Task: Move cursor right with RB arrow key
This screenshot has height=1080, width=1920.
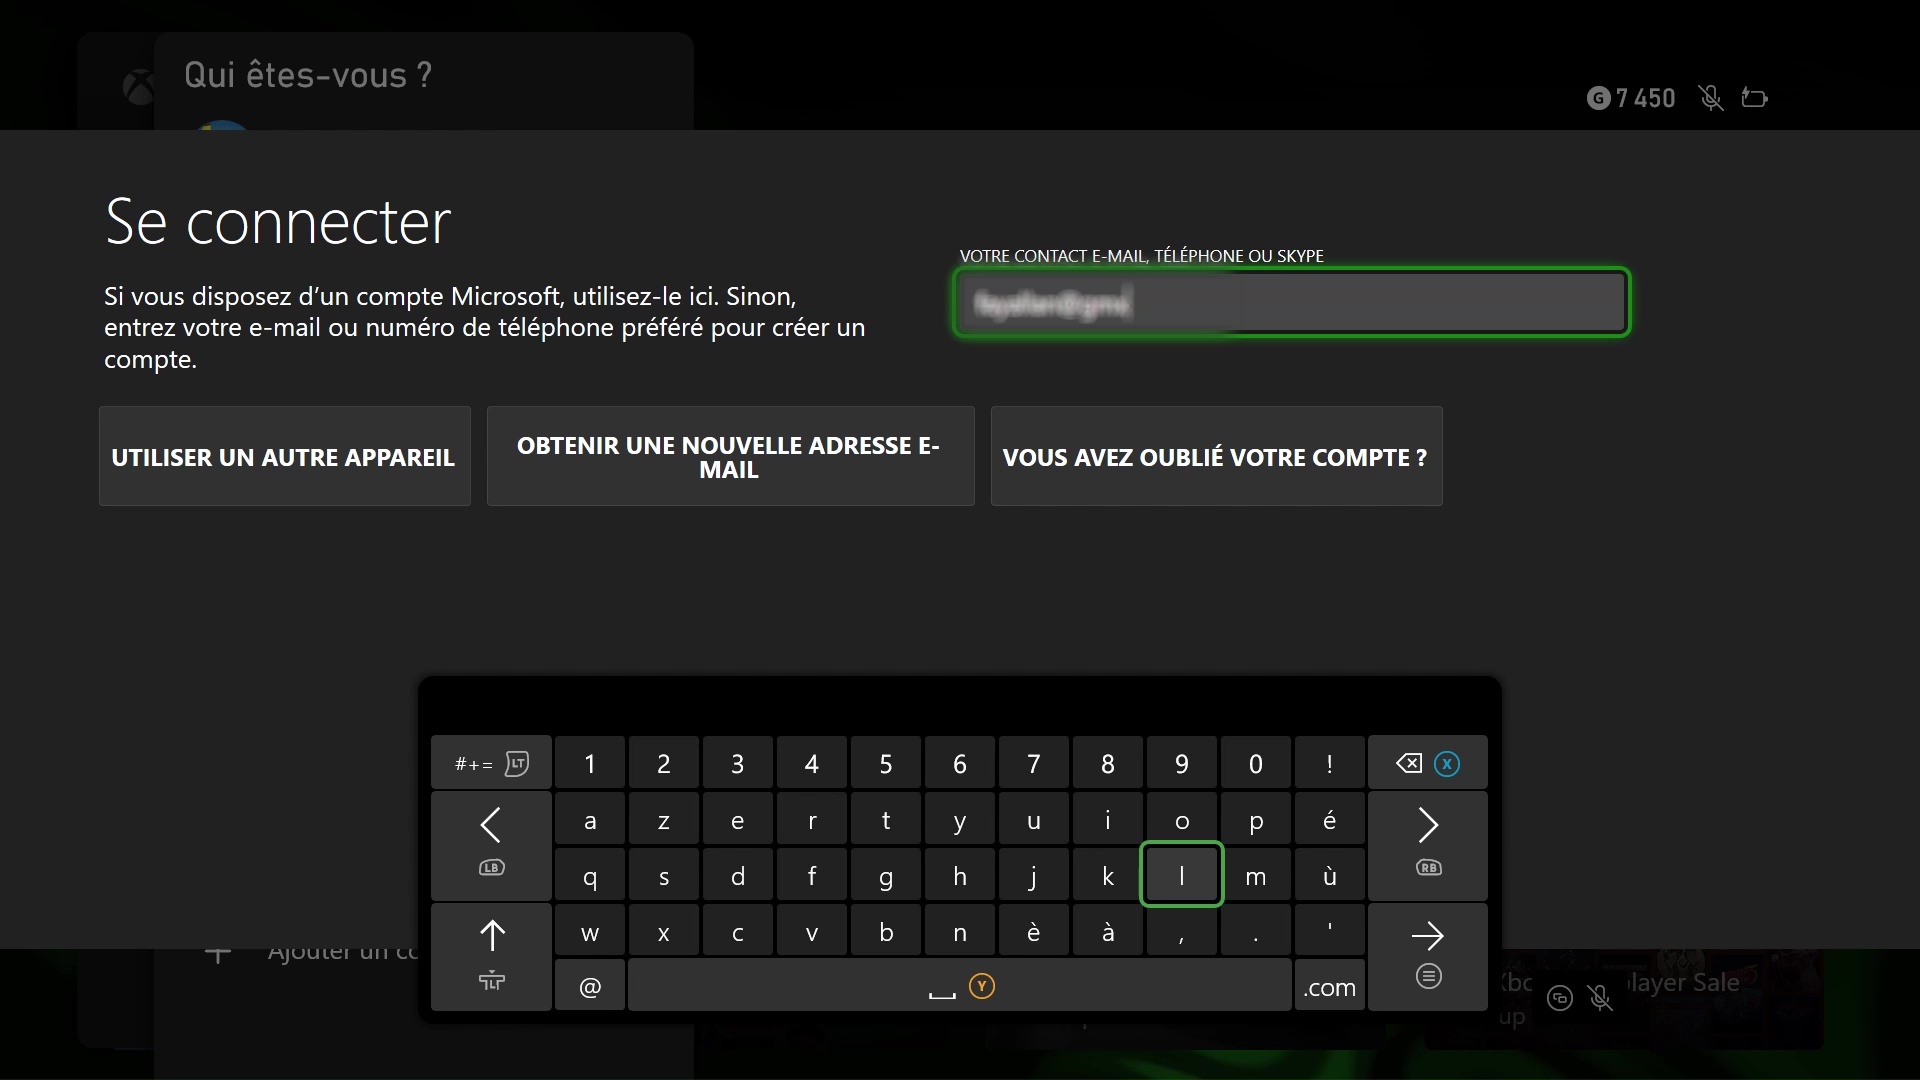Action: pyautogui.click(x=1427, y=846)
